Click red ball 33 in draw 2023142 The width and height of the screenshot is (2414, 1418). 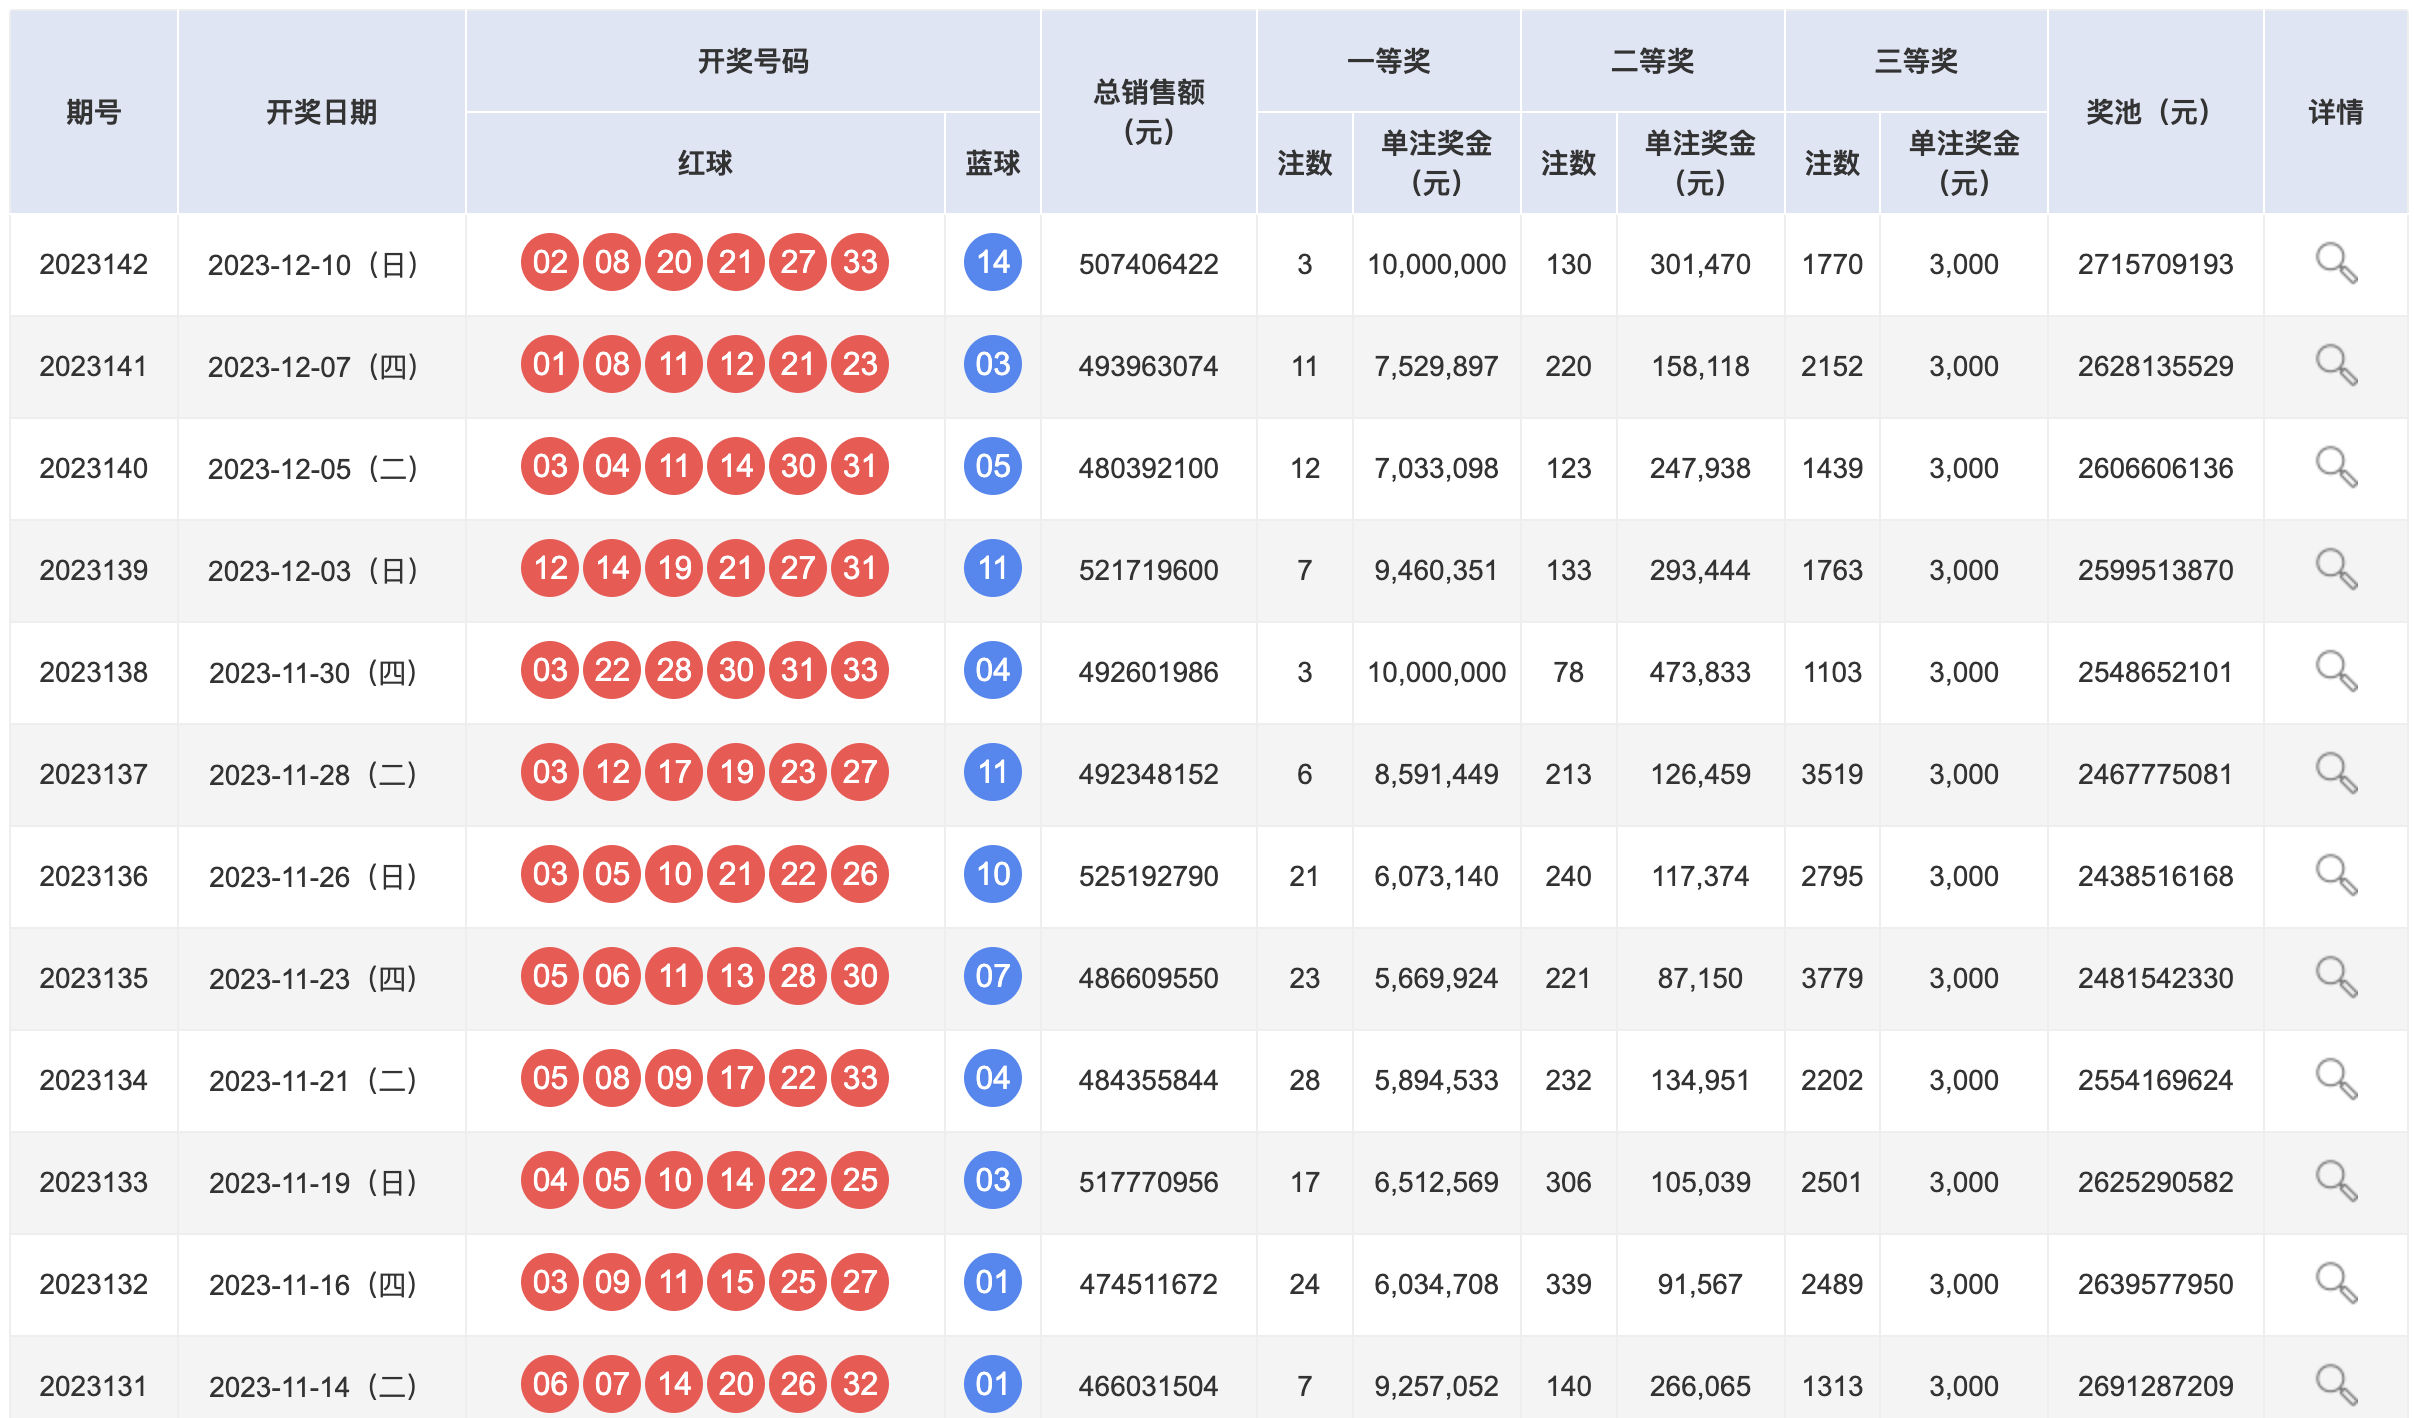pos(860,262)
